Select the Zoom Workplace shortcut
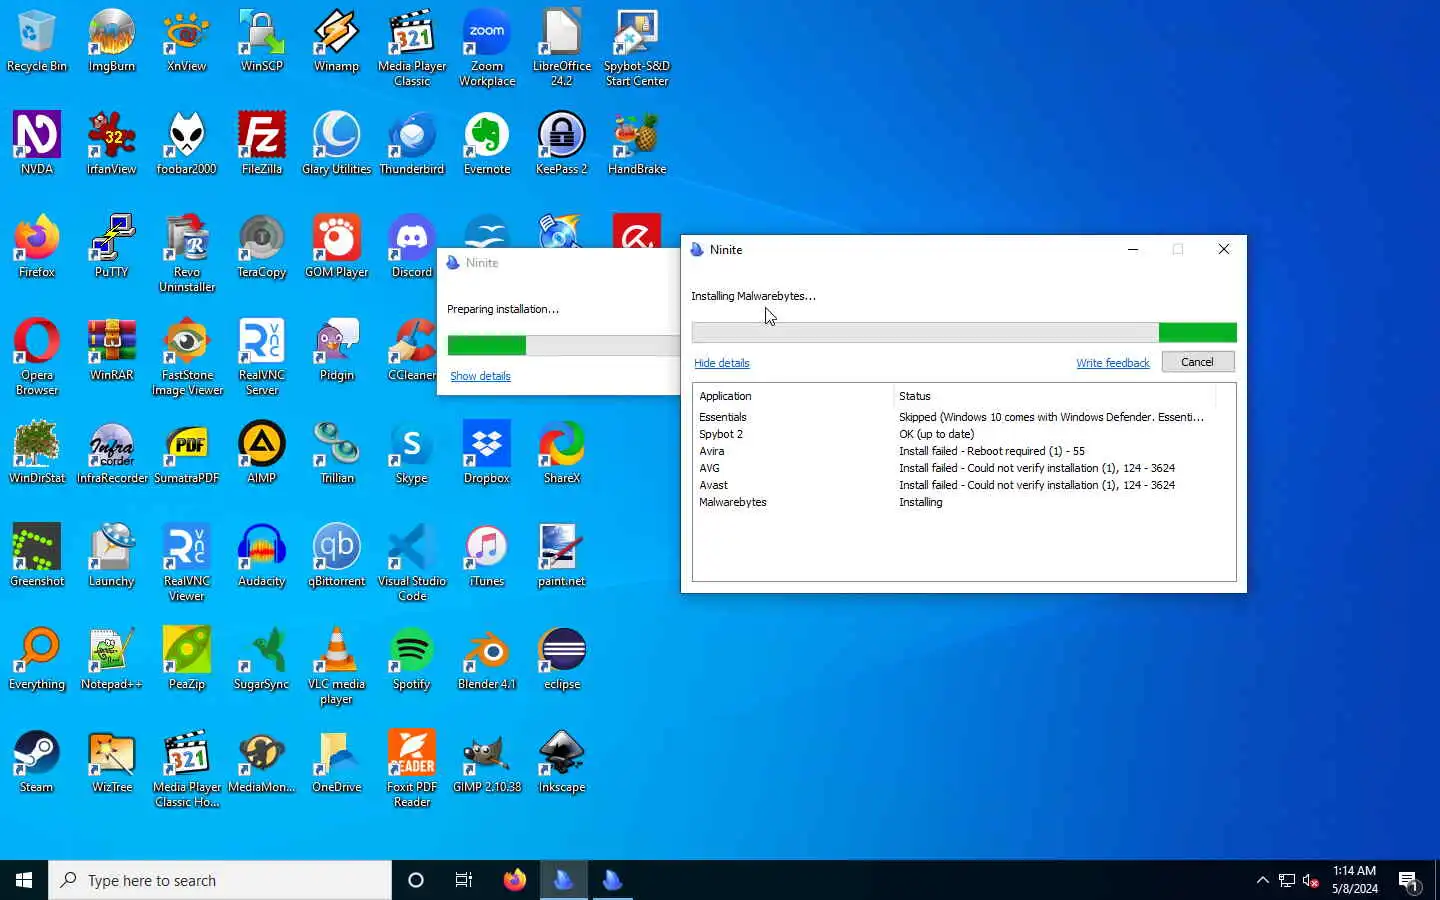Viewport: 1440px width, 900px height. point(487,48)
